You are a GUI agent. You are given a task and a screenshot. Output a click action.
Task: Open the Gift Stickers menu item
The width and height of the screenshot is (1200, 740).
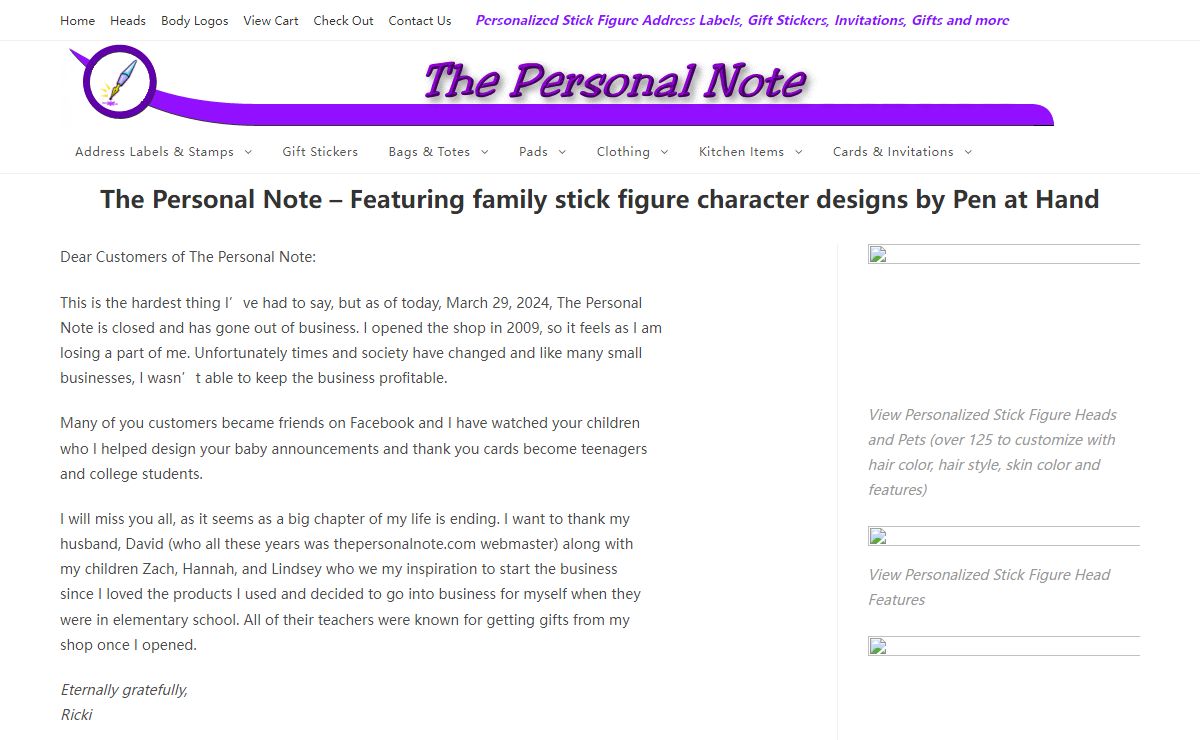(320, 152)
